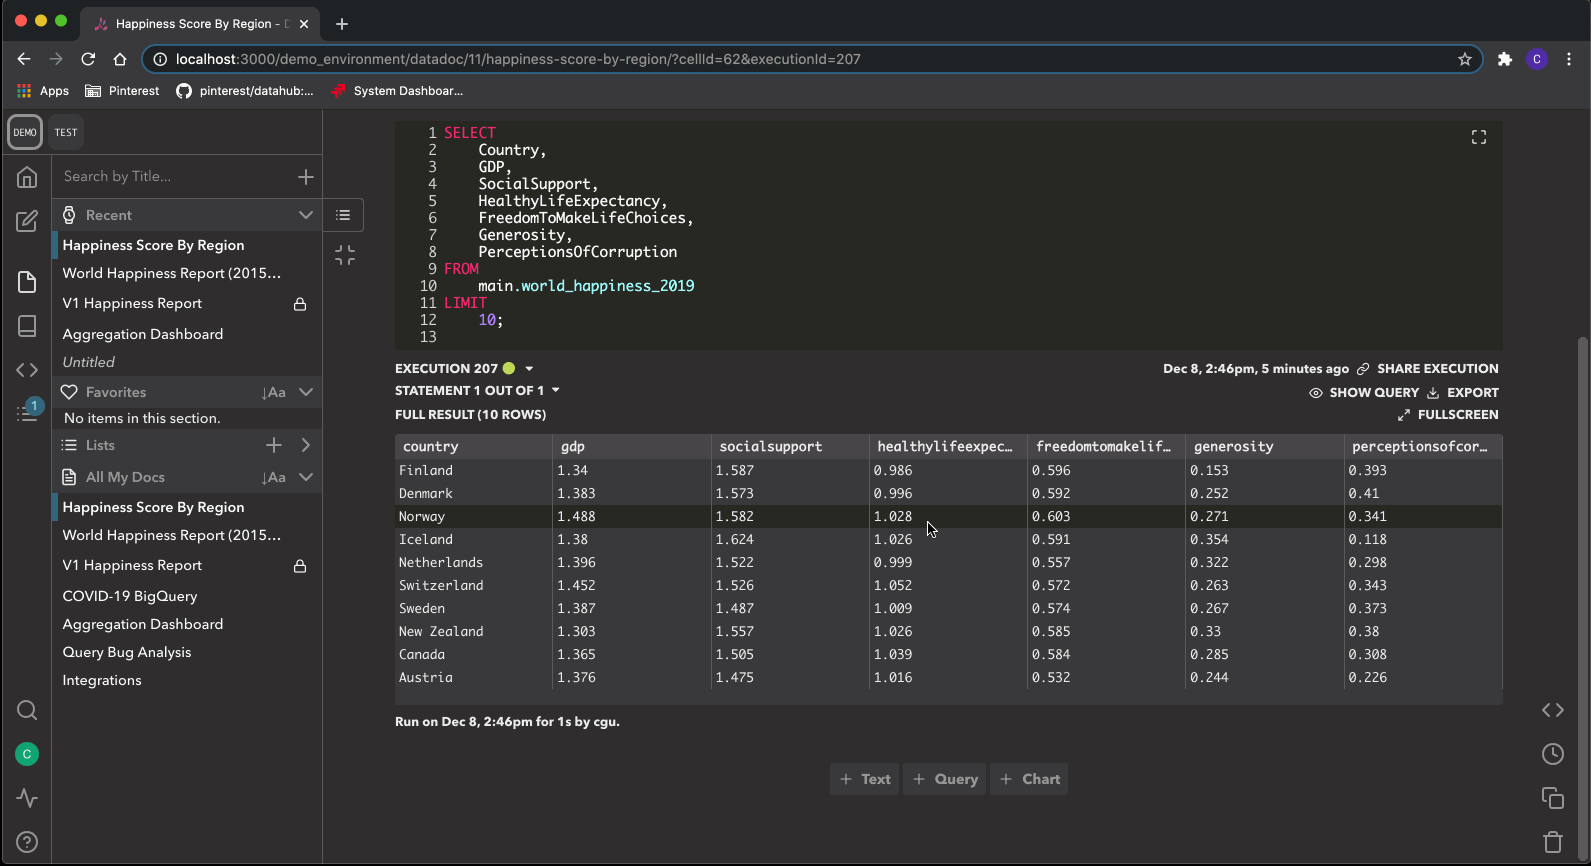Screen dimensions: 1591x866
Task: Click the home icon in sidebar
Action: point(27,178)
